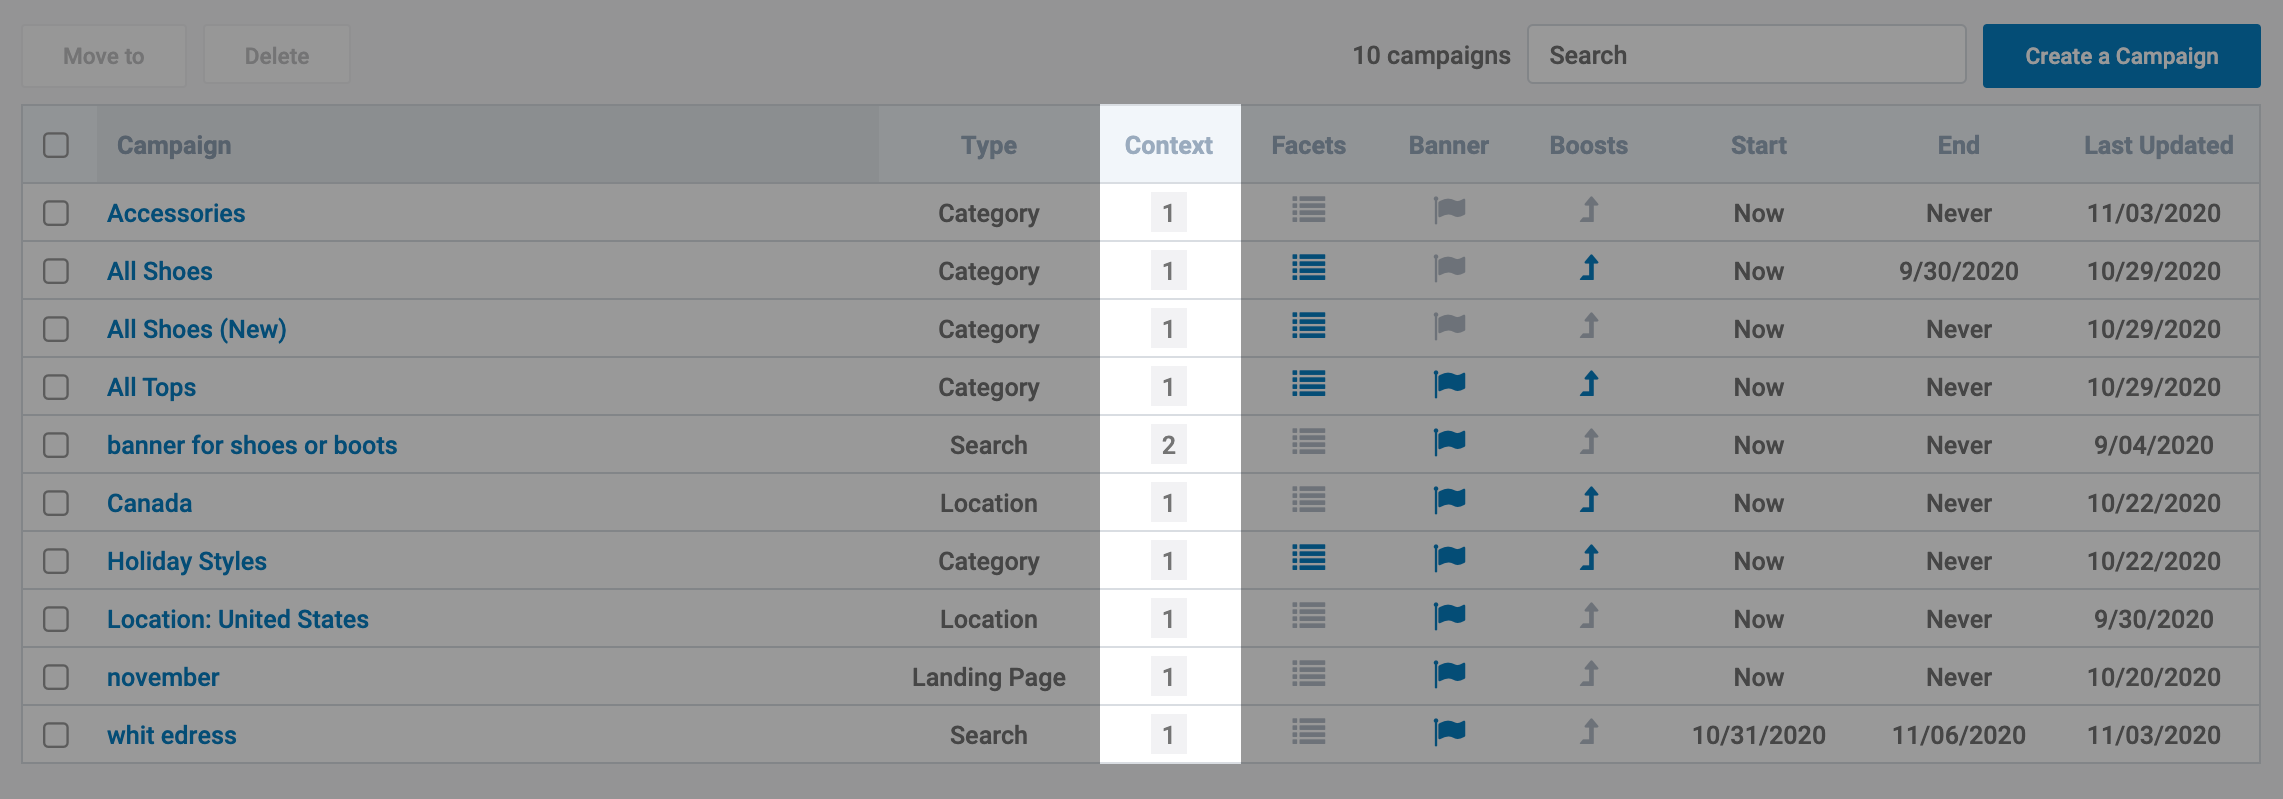The width and height of the screenshot is (2283, 799).
Task: Select the Canada campaign checkbox
Action: pyautogui.click(x=56, y=503)
